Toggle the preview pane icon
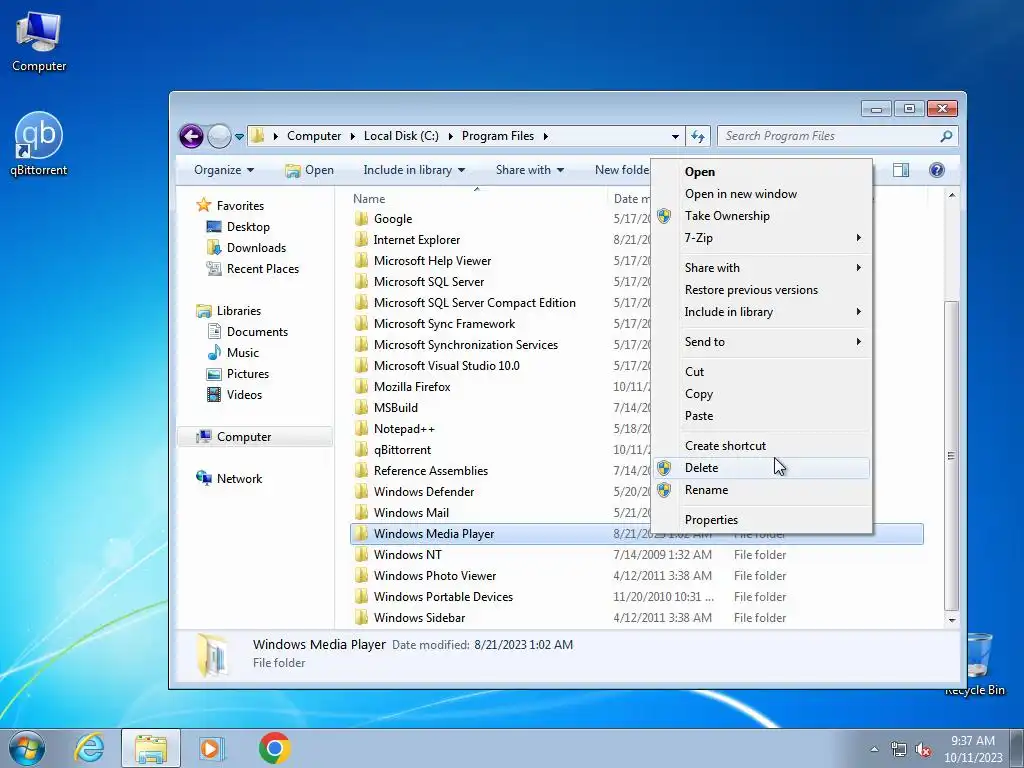Image resolution: width=1024 pixels, height=768 pixels. click(x=901, y=170)
